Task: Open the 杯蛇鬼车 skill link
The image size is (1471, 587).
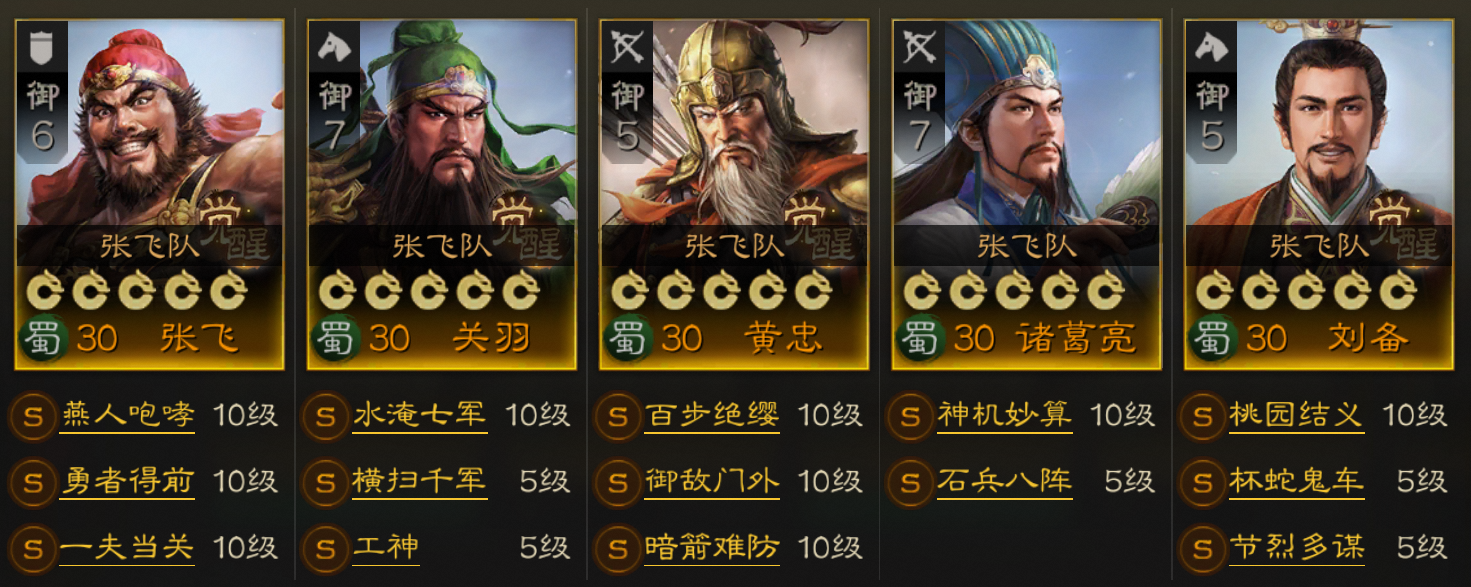Action: point(1297,482)
